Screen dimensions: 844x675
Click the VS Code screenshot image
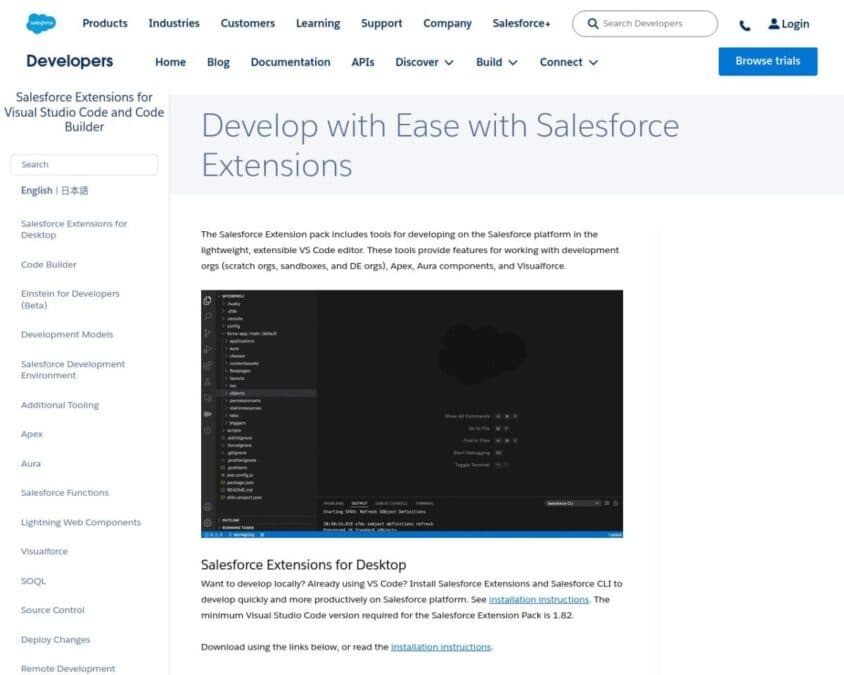[412, 414]
